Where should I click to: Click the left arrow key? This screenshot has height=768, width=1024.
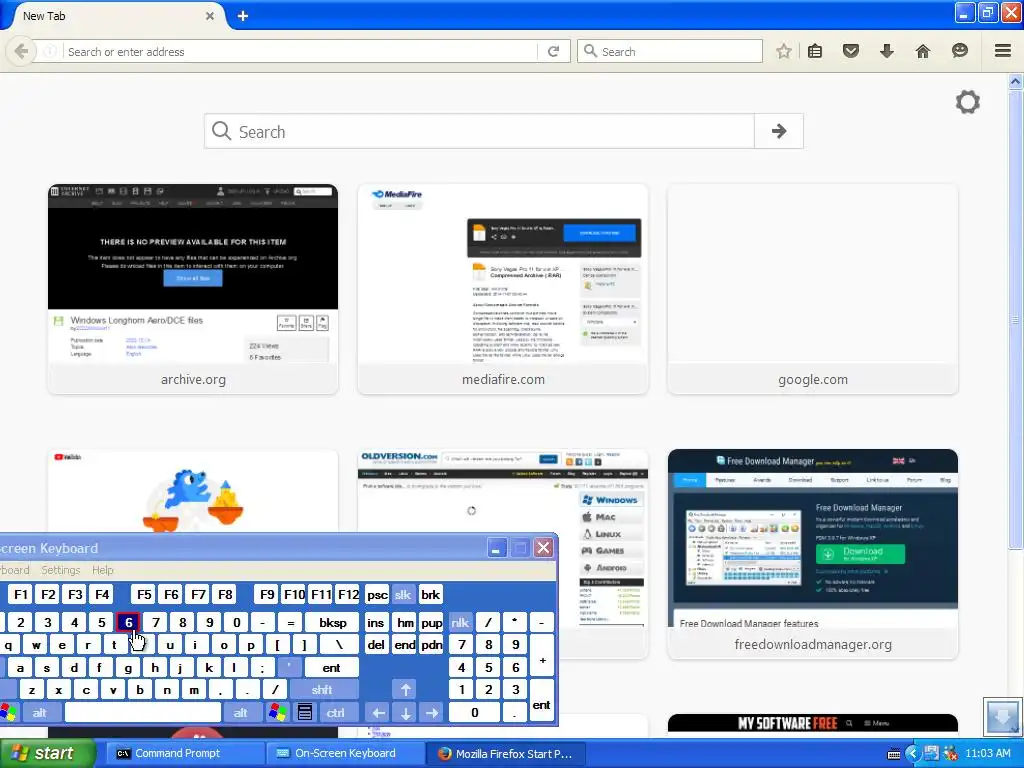(378, 712)
